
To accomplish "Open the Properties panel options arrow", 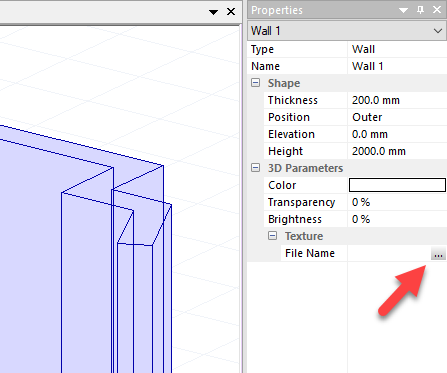I will pyautogui.click(x=403, y=10).
